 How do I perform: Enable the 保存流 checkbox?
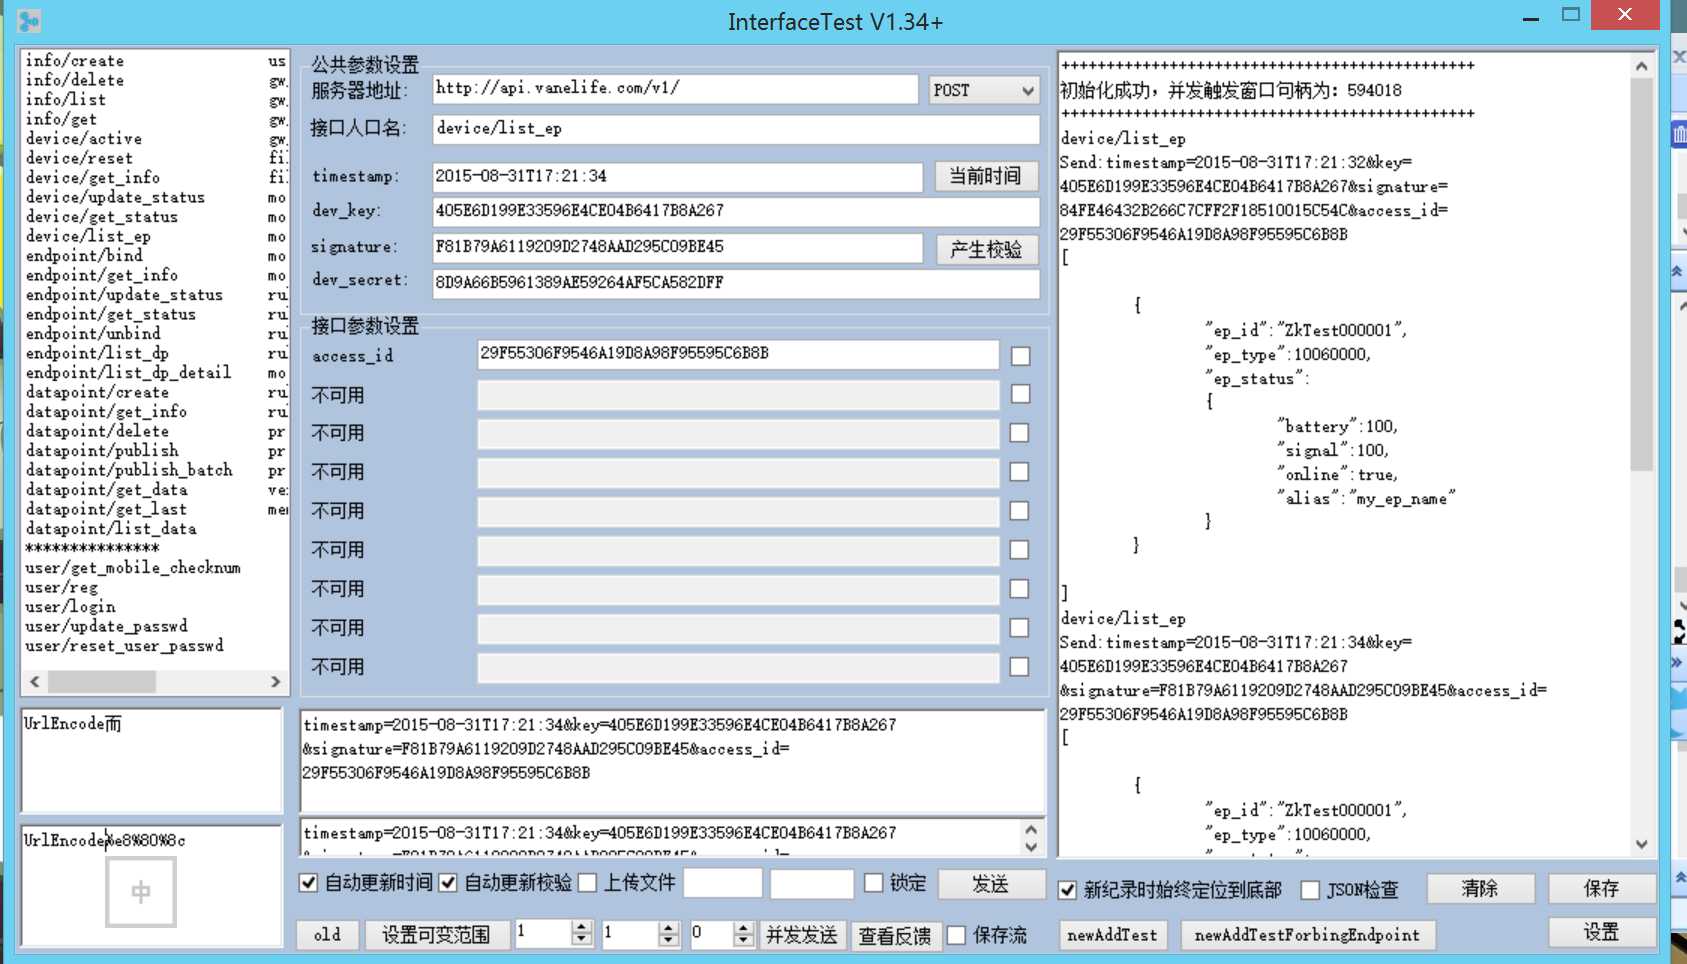pyautogui.click(x=957, y=935)
